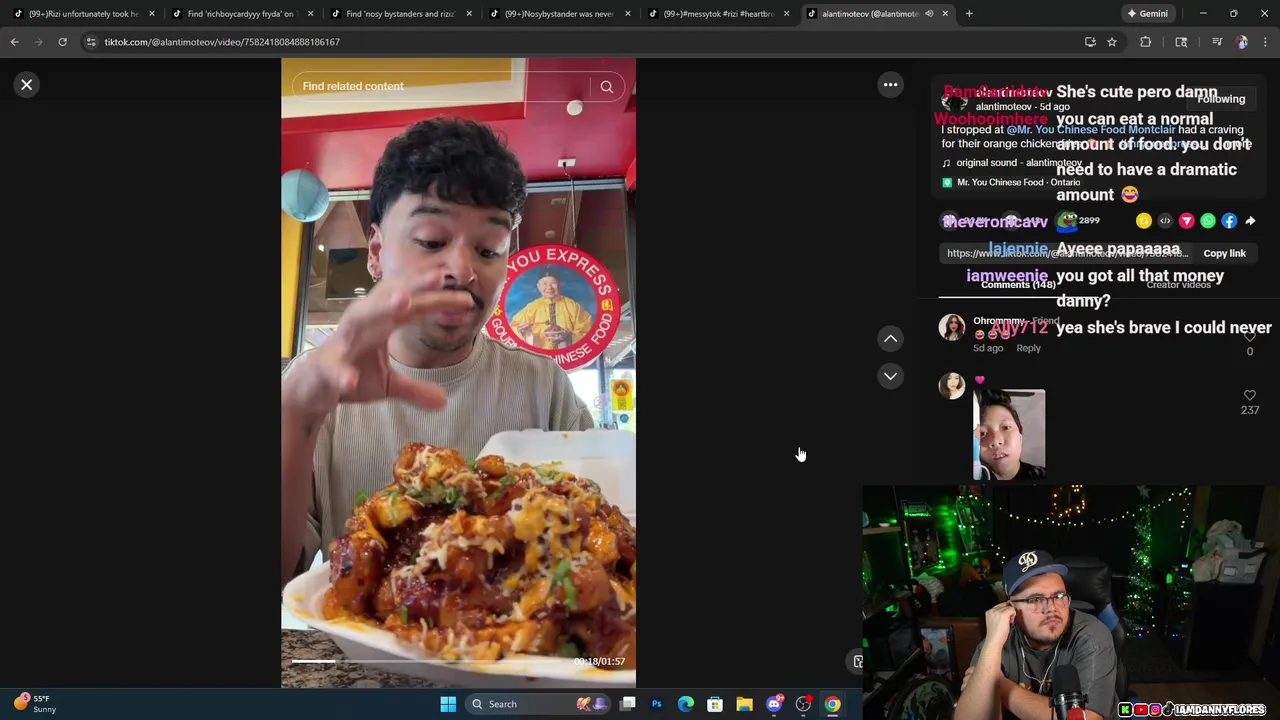This screenshot has height=720, width=1280.
Task: Click the Google Lens search icon in the toolbar
Action: tap(1181, 42)
